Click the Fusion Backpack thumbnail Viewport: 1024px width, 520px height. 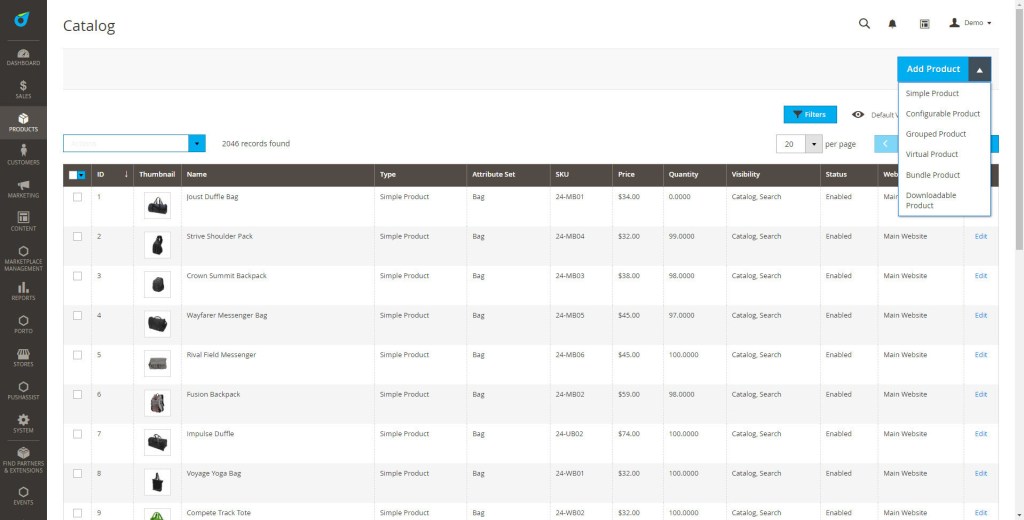point(157,403)
